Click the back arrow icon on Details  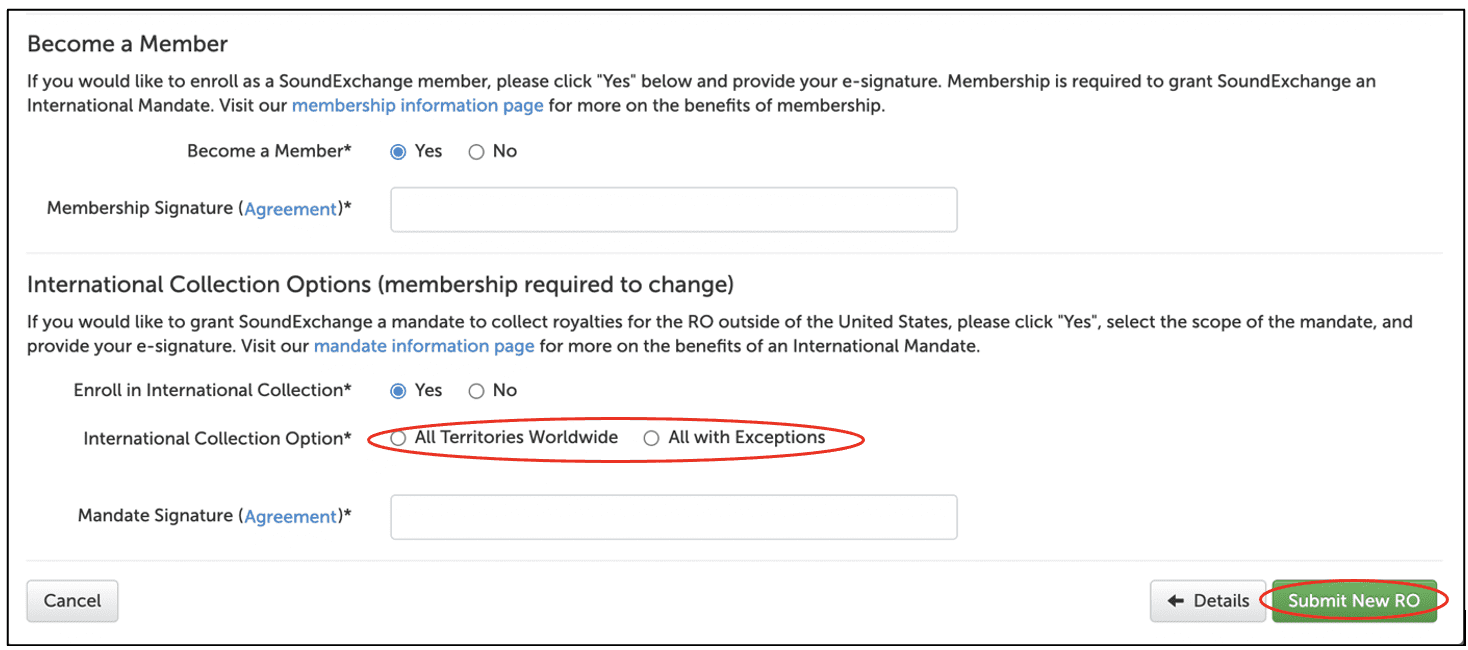[x=1176, y=601]
